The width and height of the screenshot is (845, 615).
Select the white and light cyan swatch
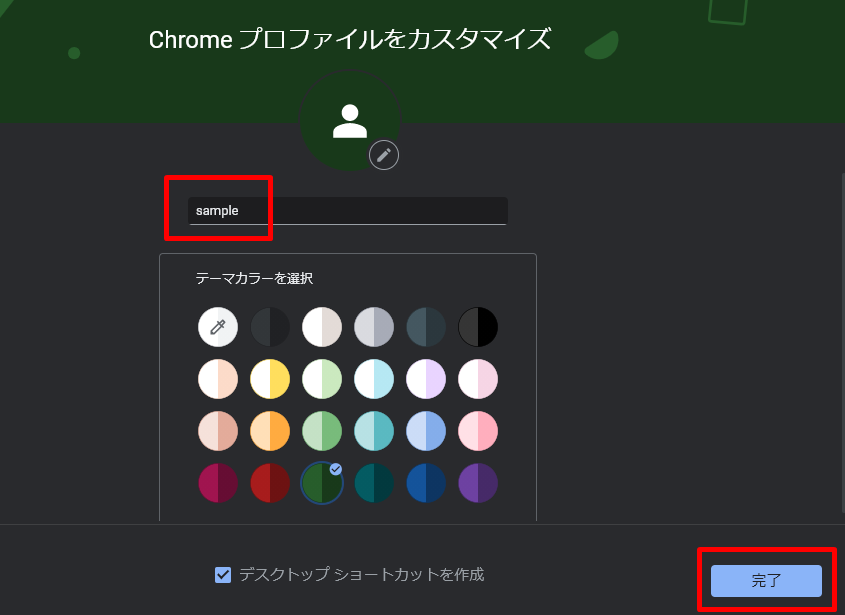pyautogui.click(x=374, y=379)
